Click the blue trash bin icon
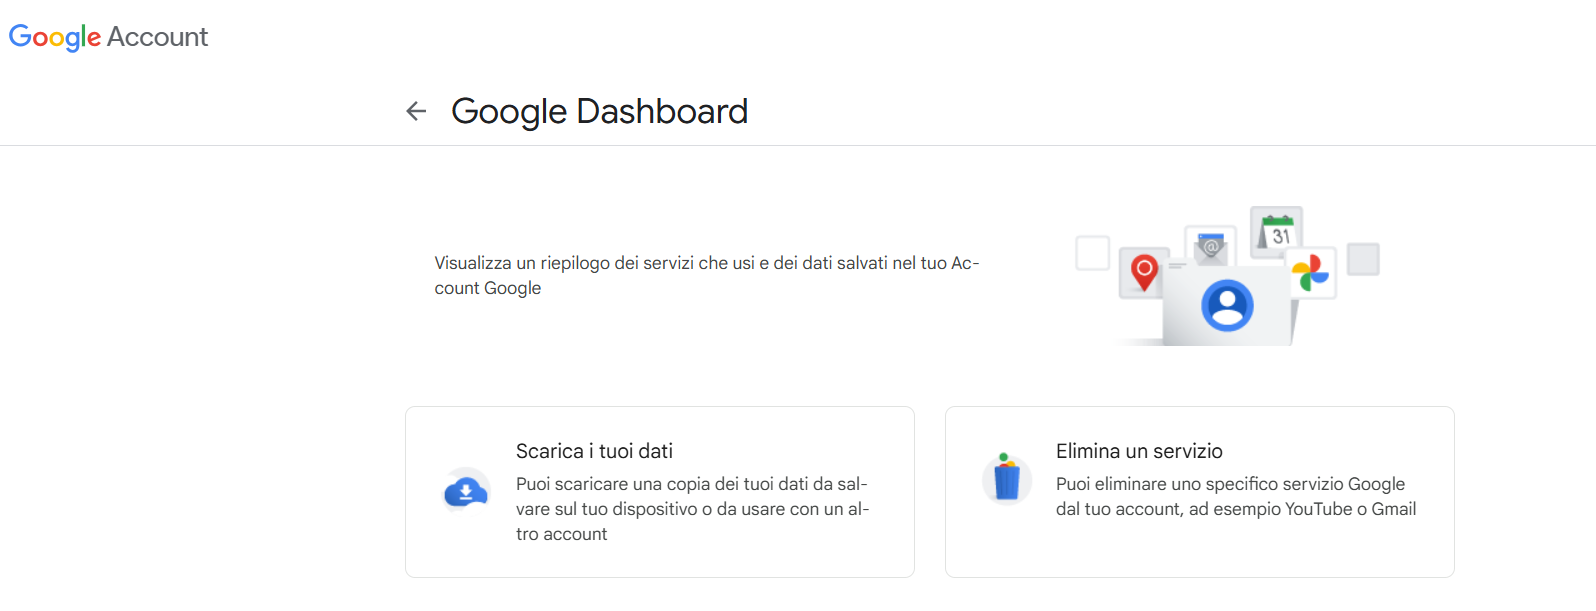 tap(1007, 478)
